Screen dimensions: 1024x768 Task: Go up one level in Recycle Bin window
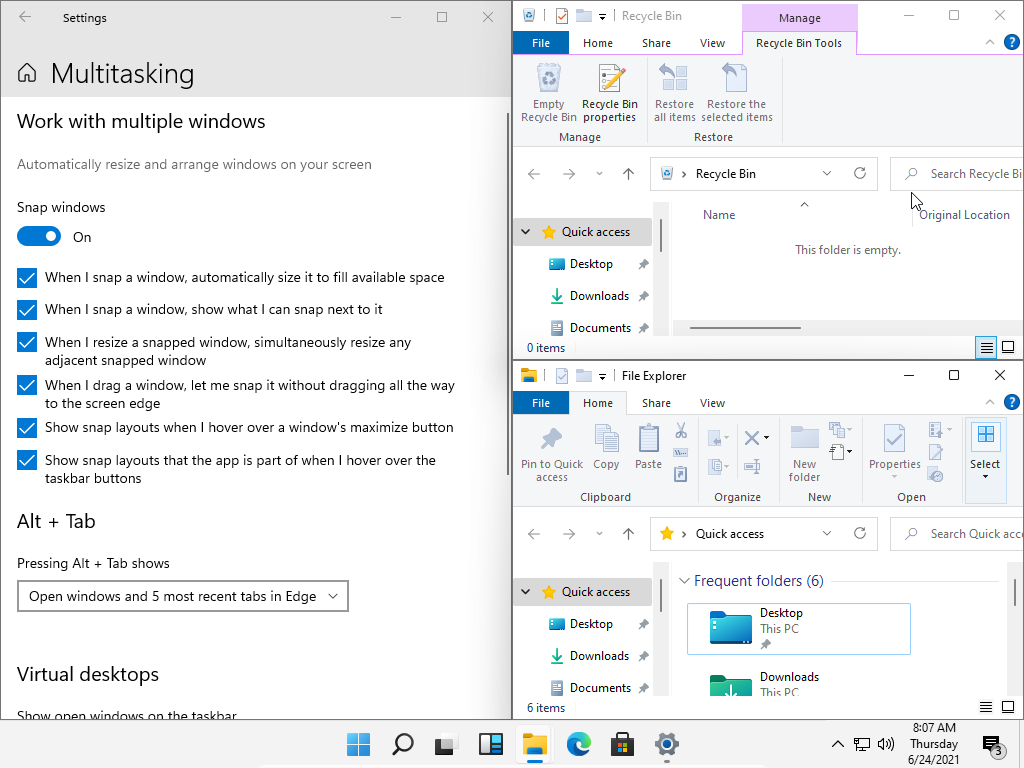coord(628,174)
